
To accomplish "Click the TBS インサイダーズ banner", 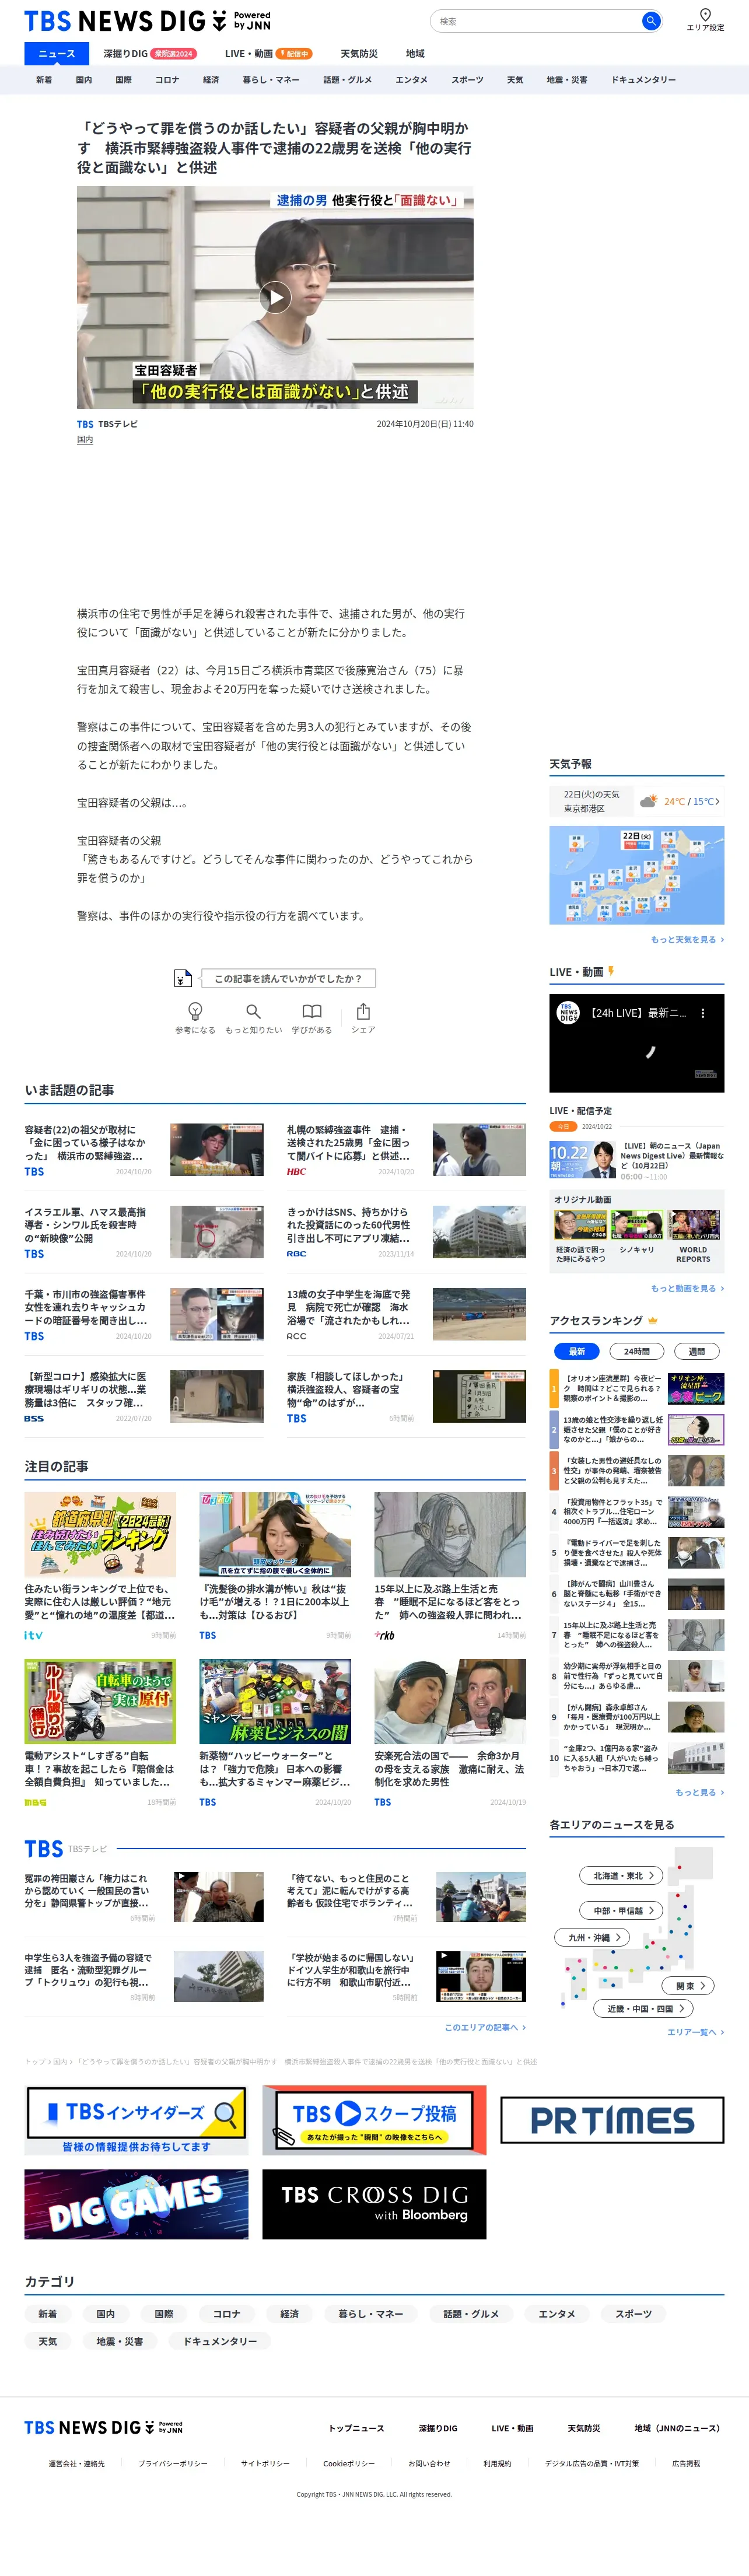I will click(x=136, y=2120).
